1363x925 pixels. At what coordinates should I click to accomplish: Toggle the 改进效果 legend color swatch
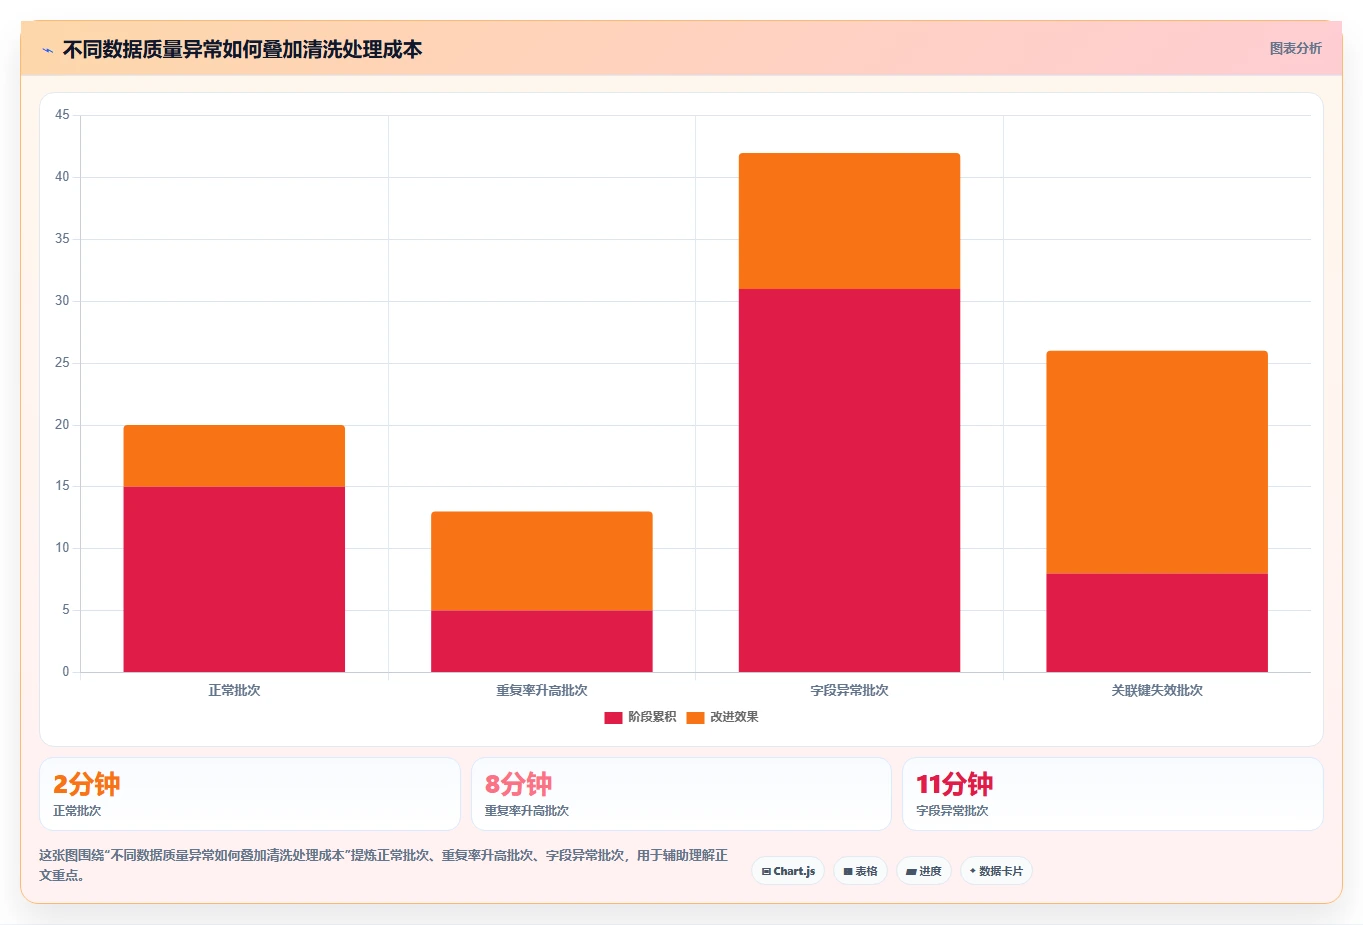pyautogui.click(x=695, y=717)
